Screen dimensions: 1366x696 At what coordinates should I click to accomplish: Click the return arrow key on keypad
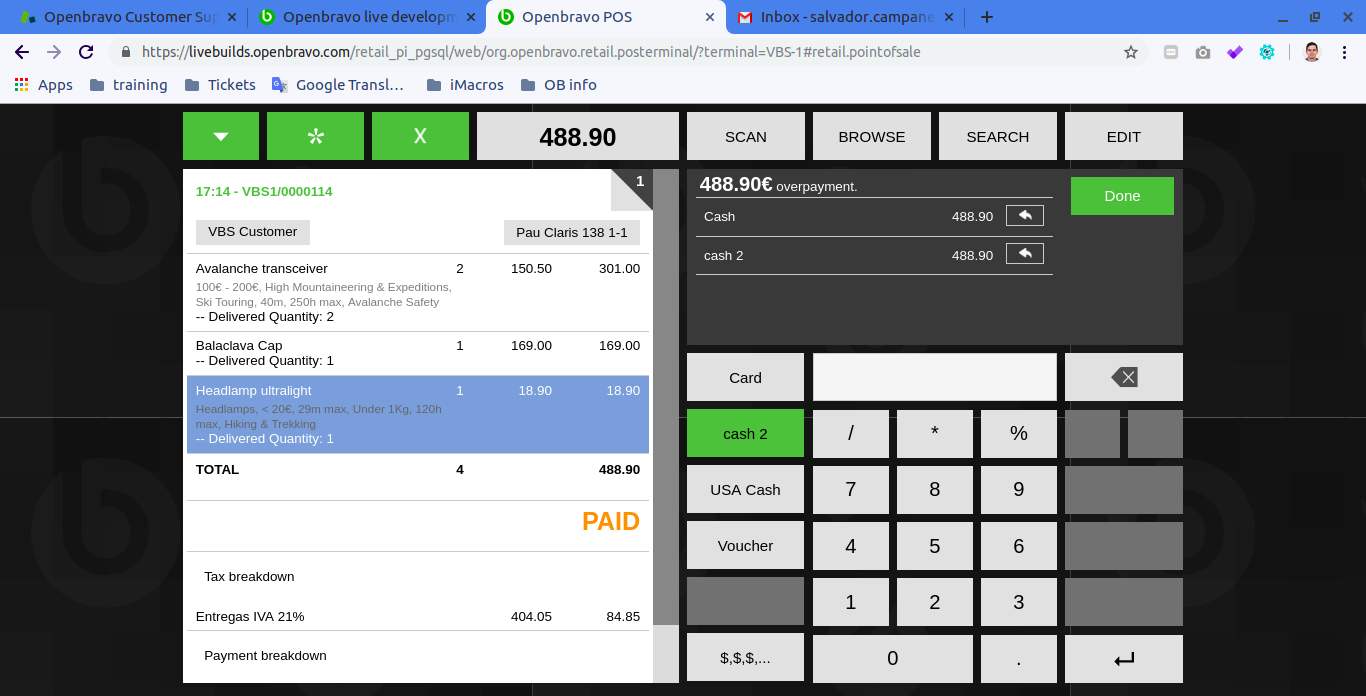click(1124, 658)
